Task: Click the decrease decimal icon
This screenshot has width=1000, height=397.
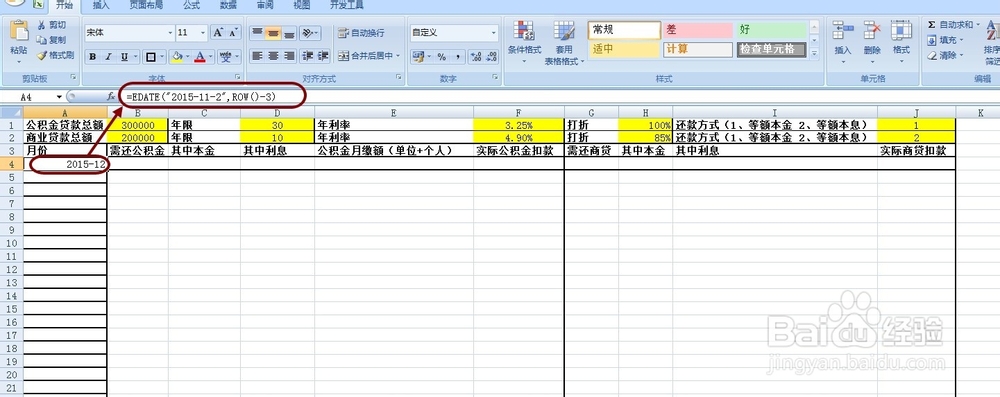Action: click(x=491, y=57)
